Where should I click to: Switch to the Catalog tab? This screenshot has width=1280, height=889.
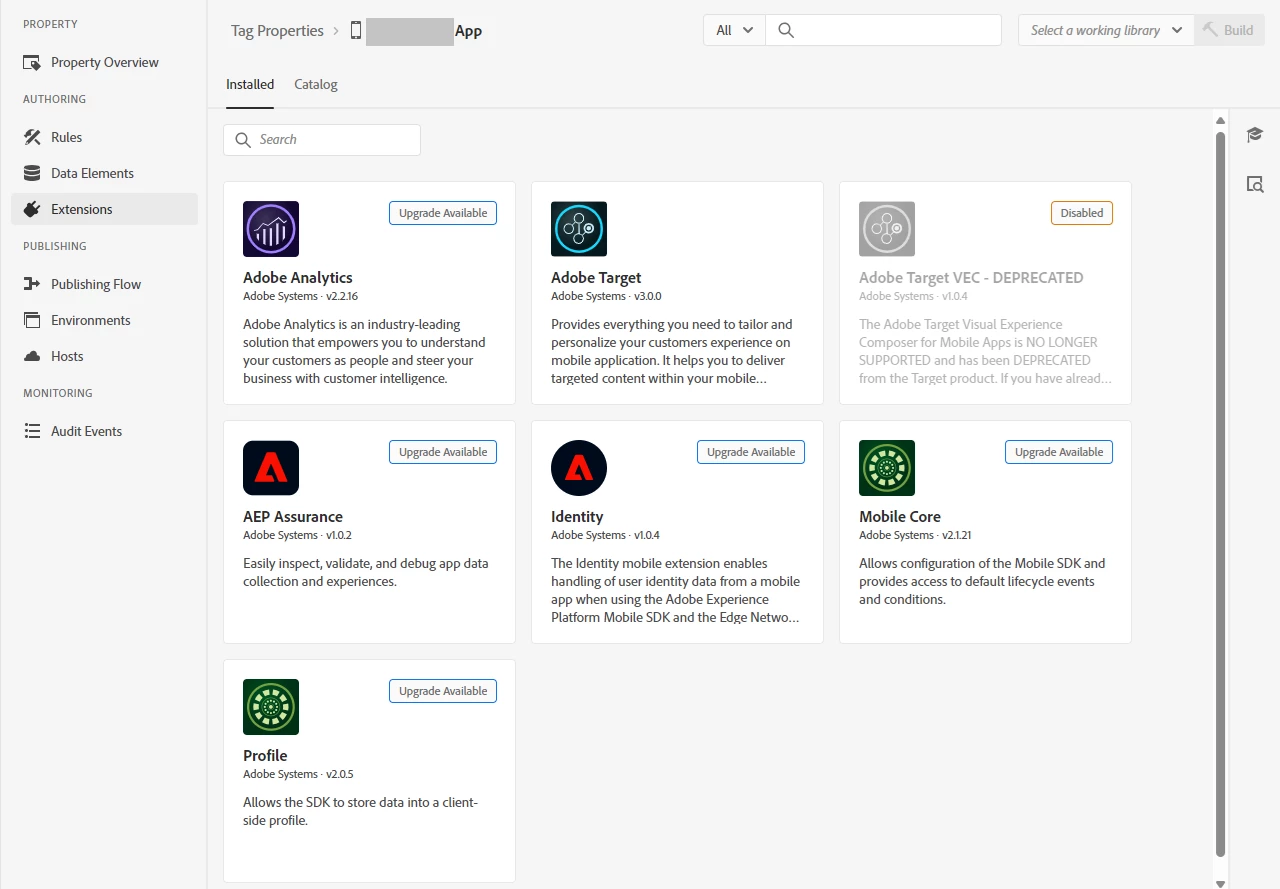(316, 84)
